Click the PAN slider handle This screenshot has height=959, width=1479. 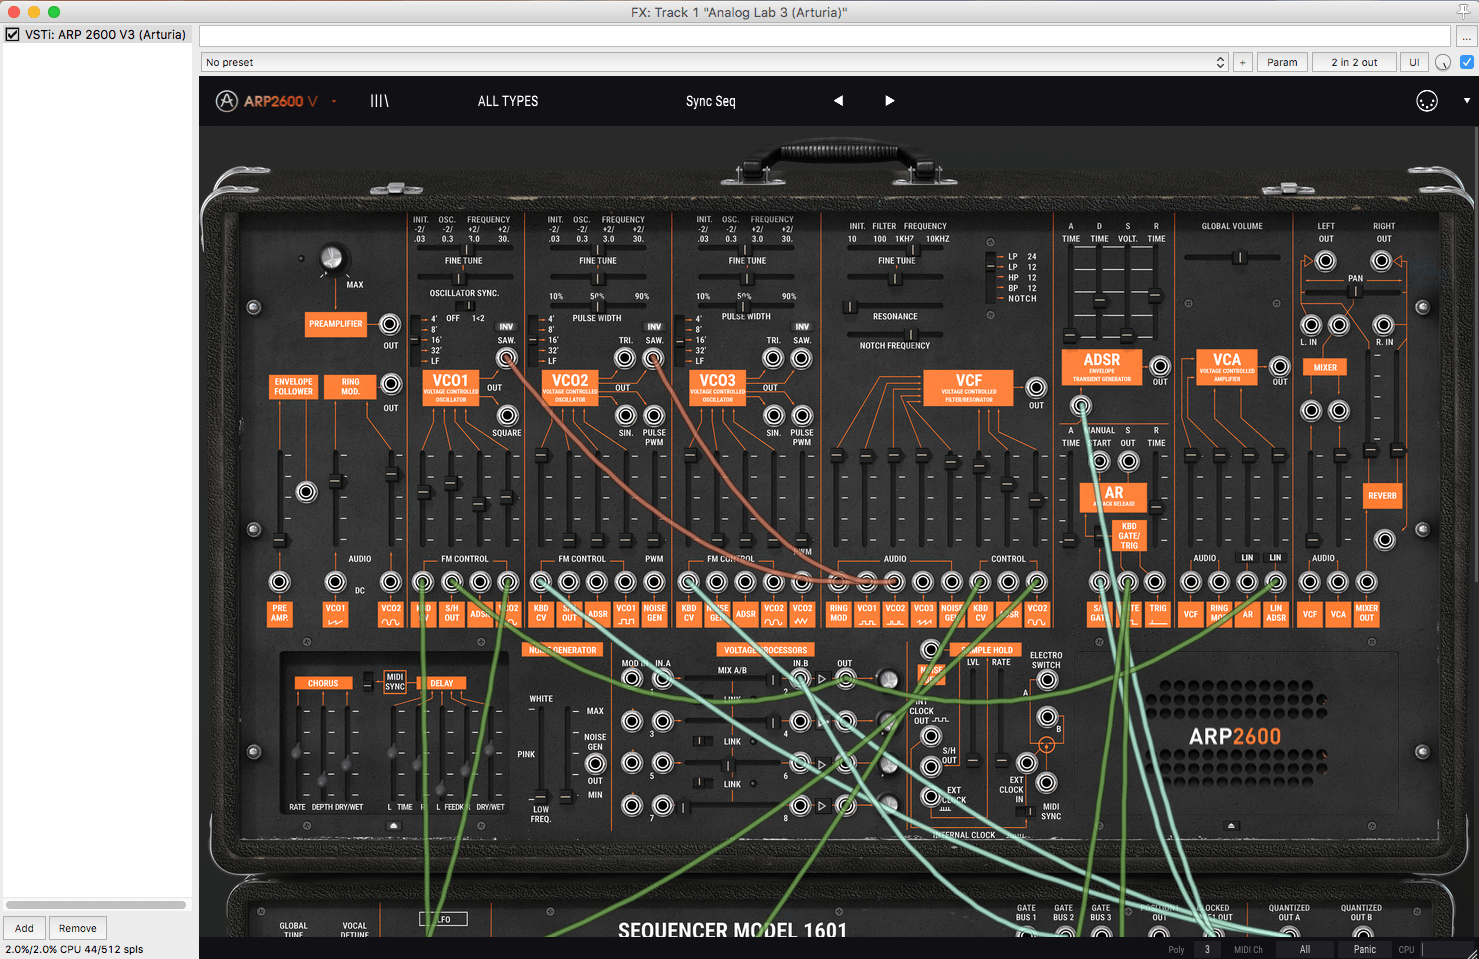point(1355,291)
